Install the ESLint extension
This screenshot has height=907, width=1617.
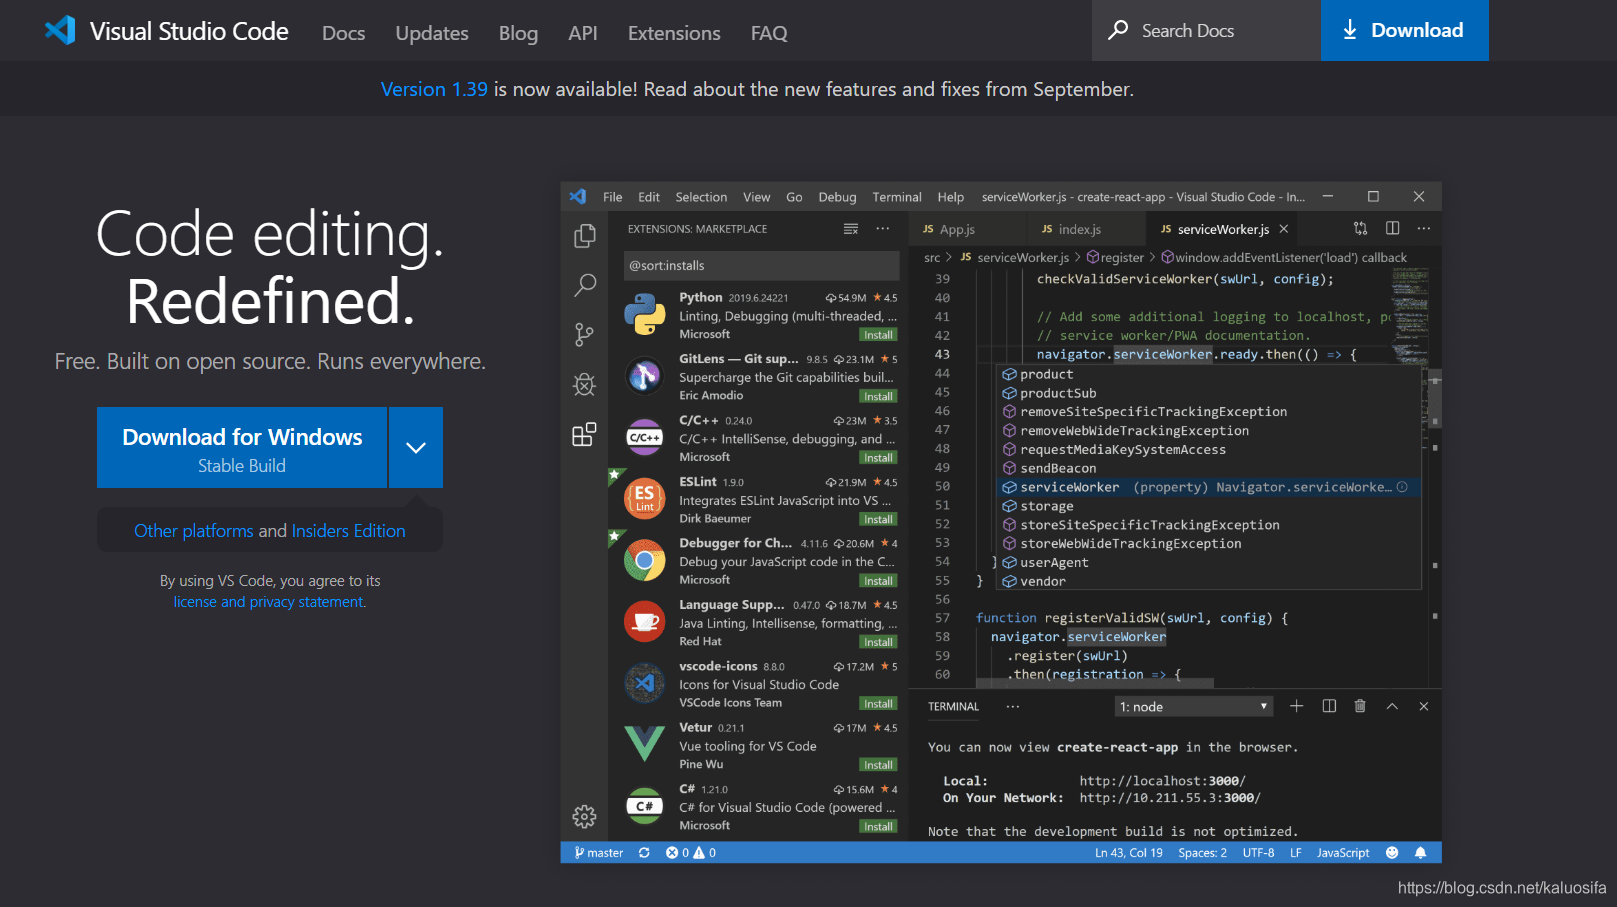click(x=878, y=519)
